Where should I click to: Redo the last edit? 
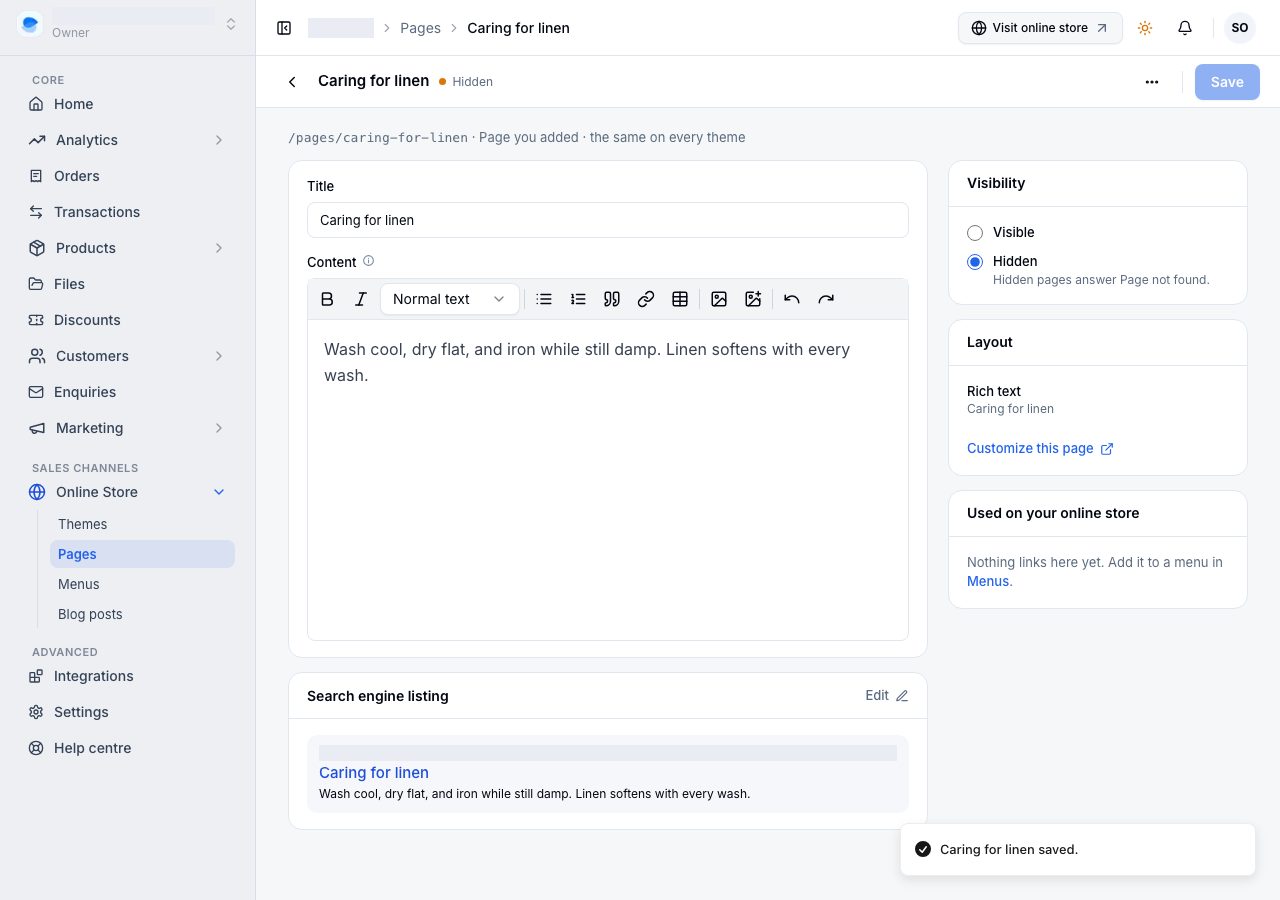826,299
